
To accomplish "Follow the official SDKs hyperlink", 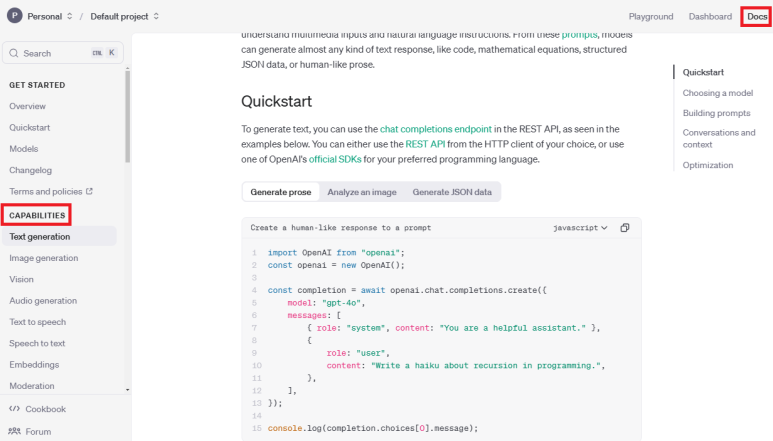I will point(335,159).
